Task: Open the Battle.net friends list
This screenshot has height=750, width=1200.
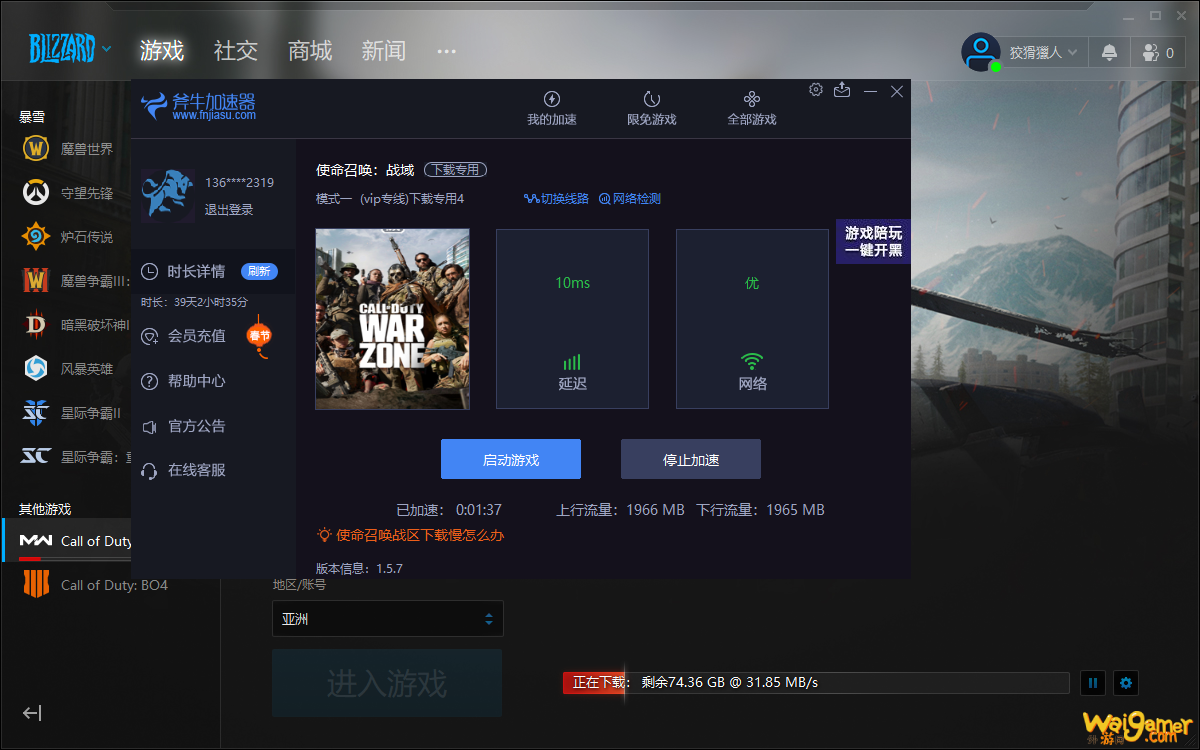Action: tap(1158, 52)
